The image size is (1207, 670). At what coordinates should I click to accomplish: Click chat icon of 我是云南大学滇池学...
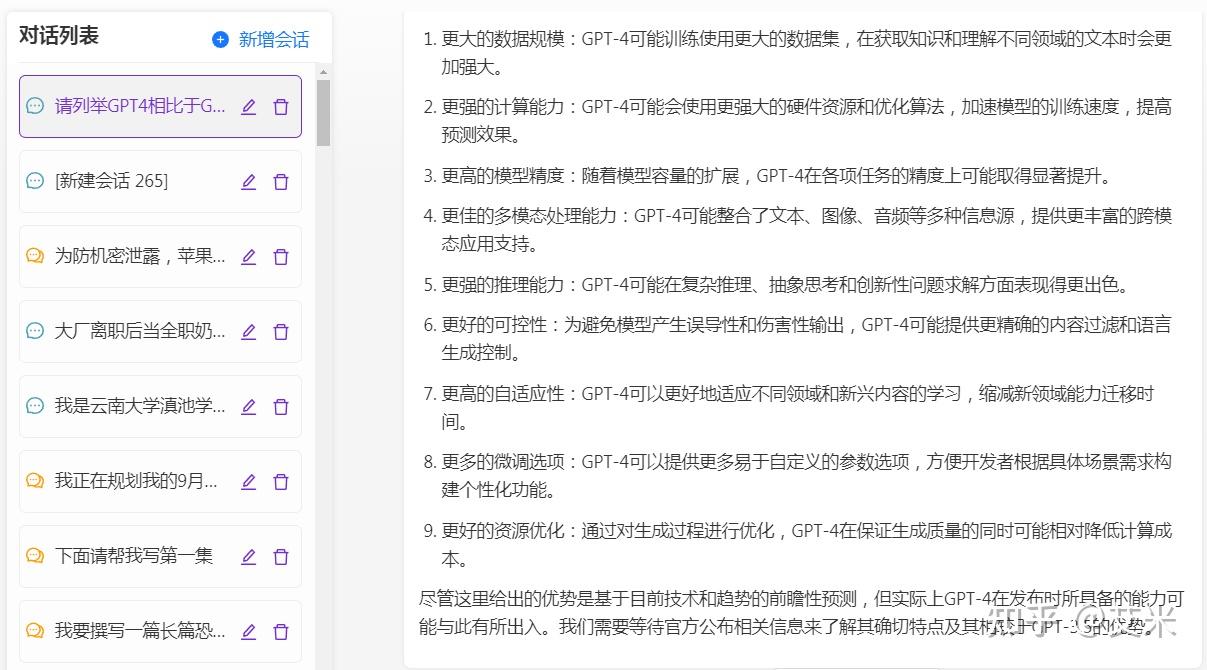coord(35,406)
